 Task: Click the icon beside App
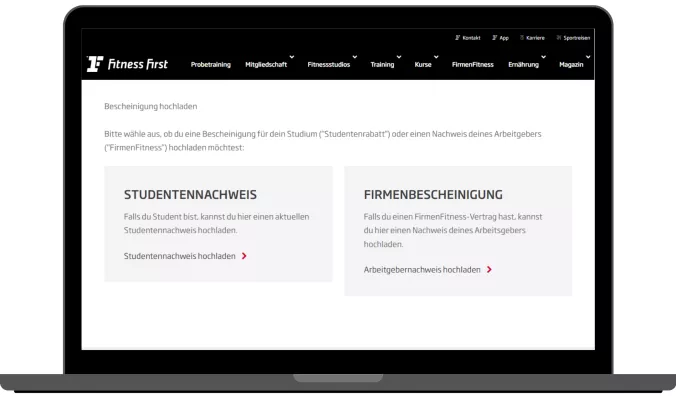coord(494,37)
